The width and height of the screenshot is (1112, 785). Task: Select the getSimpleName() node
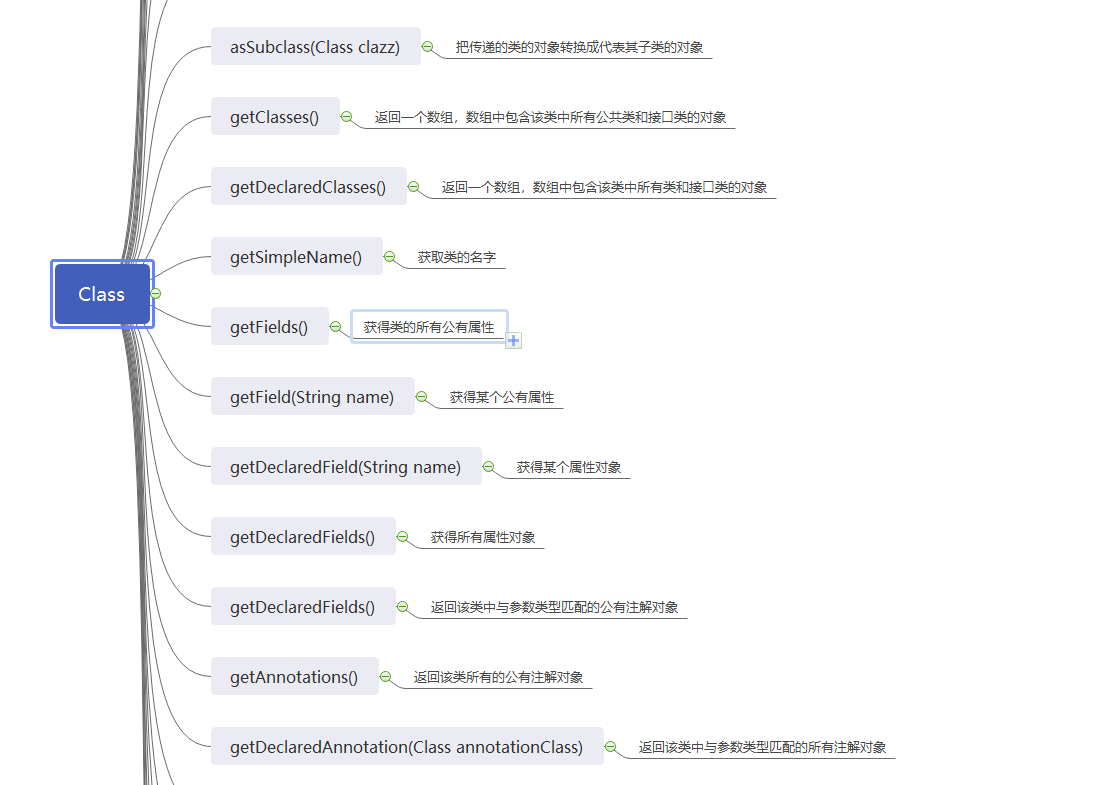pos(296,257)
